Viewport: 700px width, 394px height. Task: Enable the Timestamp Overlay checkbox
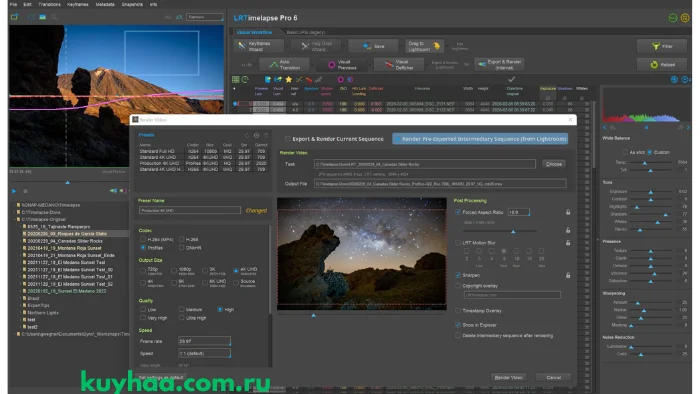pos(458,311)
